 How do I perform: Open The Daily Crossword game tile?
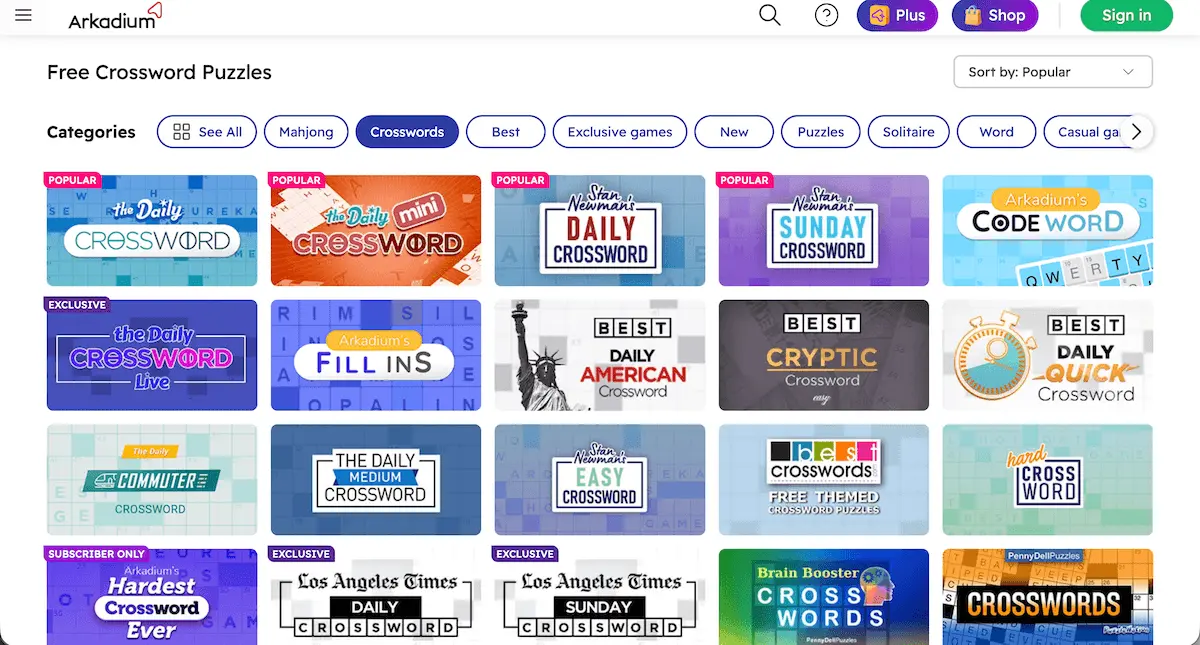pyautogui.click(x=152, y=231)
